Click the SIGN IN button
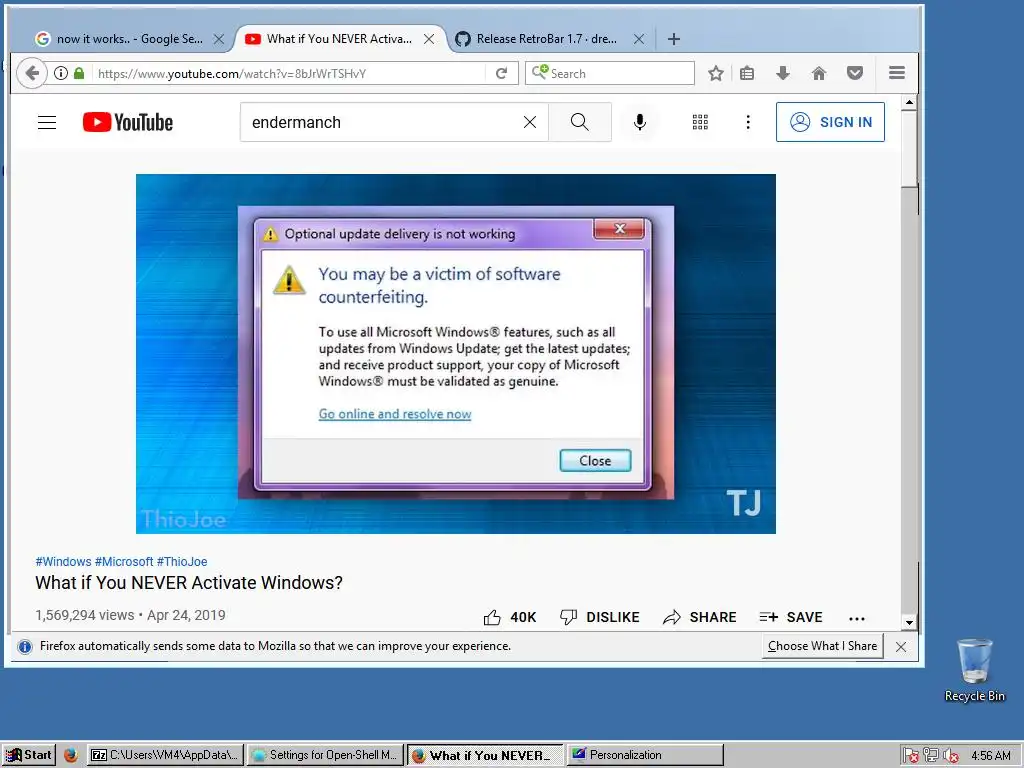Image resolution: width=1024 pixels, height=768 pixels. click(830, 122)
